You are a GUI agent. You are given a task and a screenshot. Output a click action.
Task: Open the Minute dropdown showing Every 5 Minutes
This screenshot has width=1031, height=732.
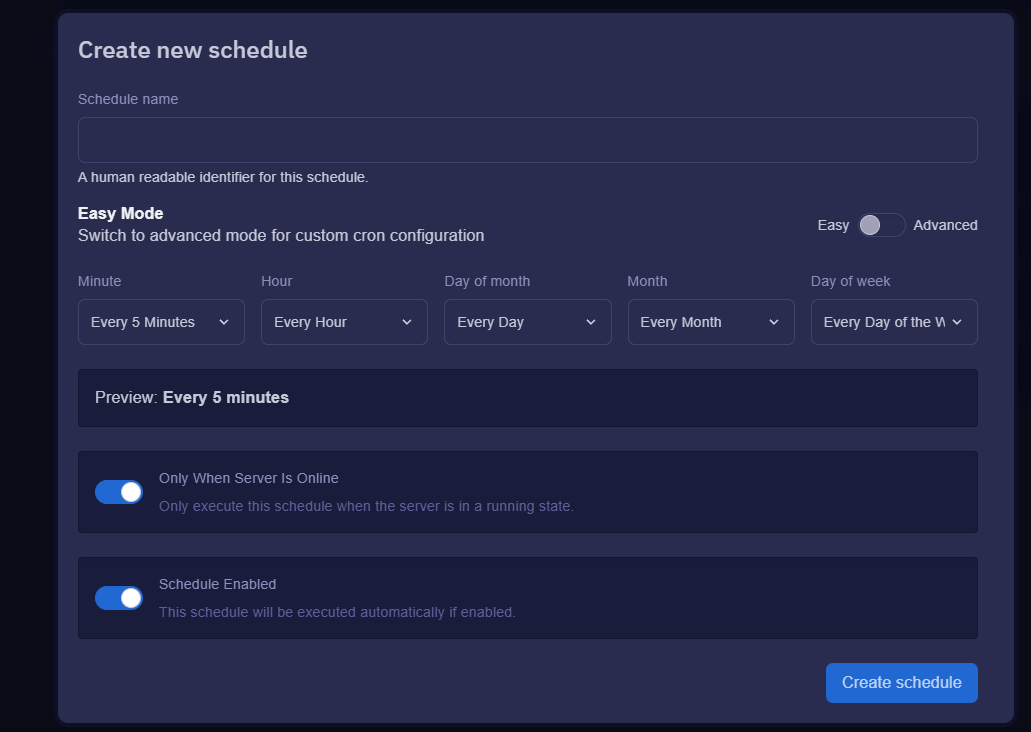(161, 322)
